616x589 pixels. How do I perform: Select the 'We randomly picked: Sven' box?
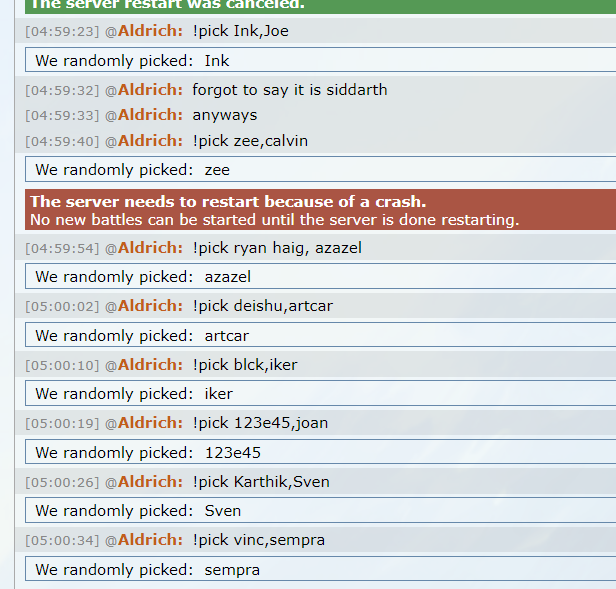(320, 510)
